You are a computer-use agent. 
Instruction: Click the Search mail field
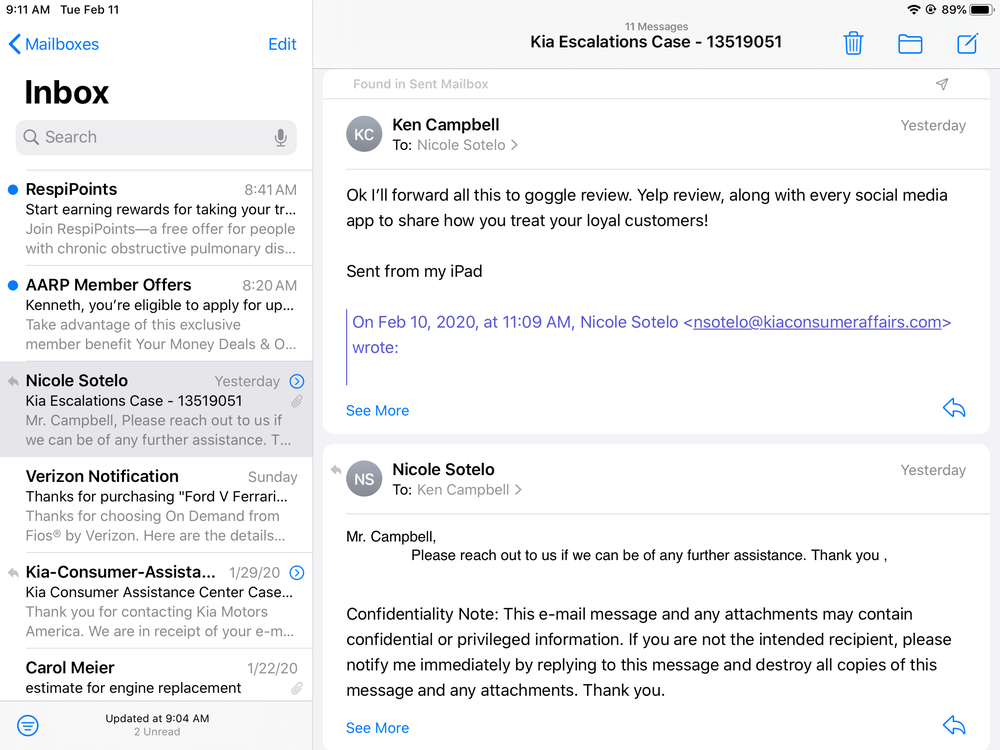150,138
